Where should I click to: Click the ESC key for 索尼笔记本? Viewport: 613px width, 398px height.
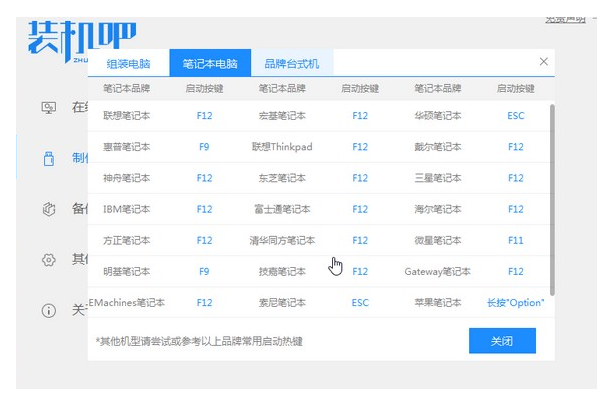tap(360, 303)
